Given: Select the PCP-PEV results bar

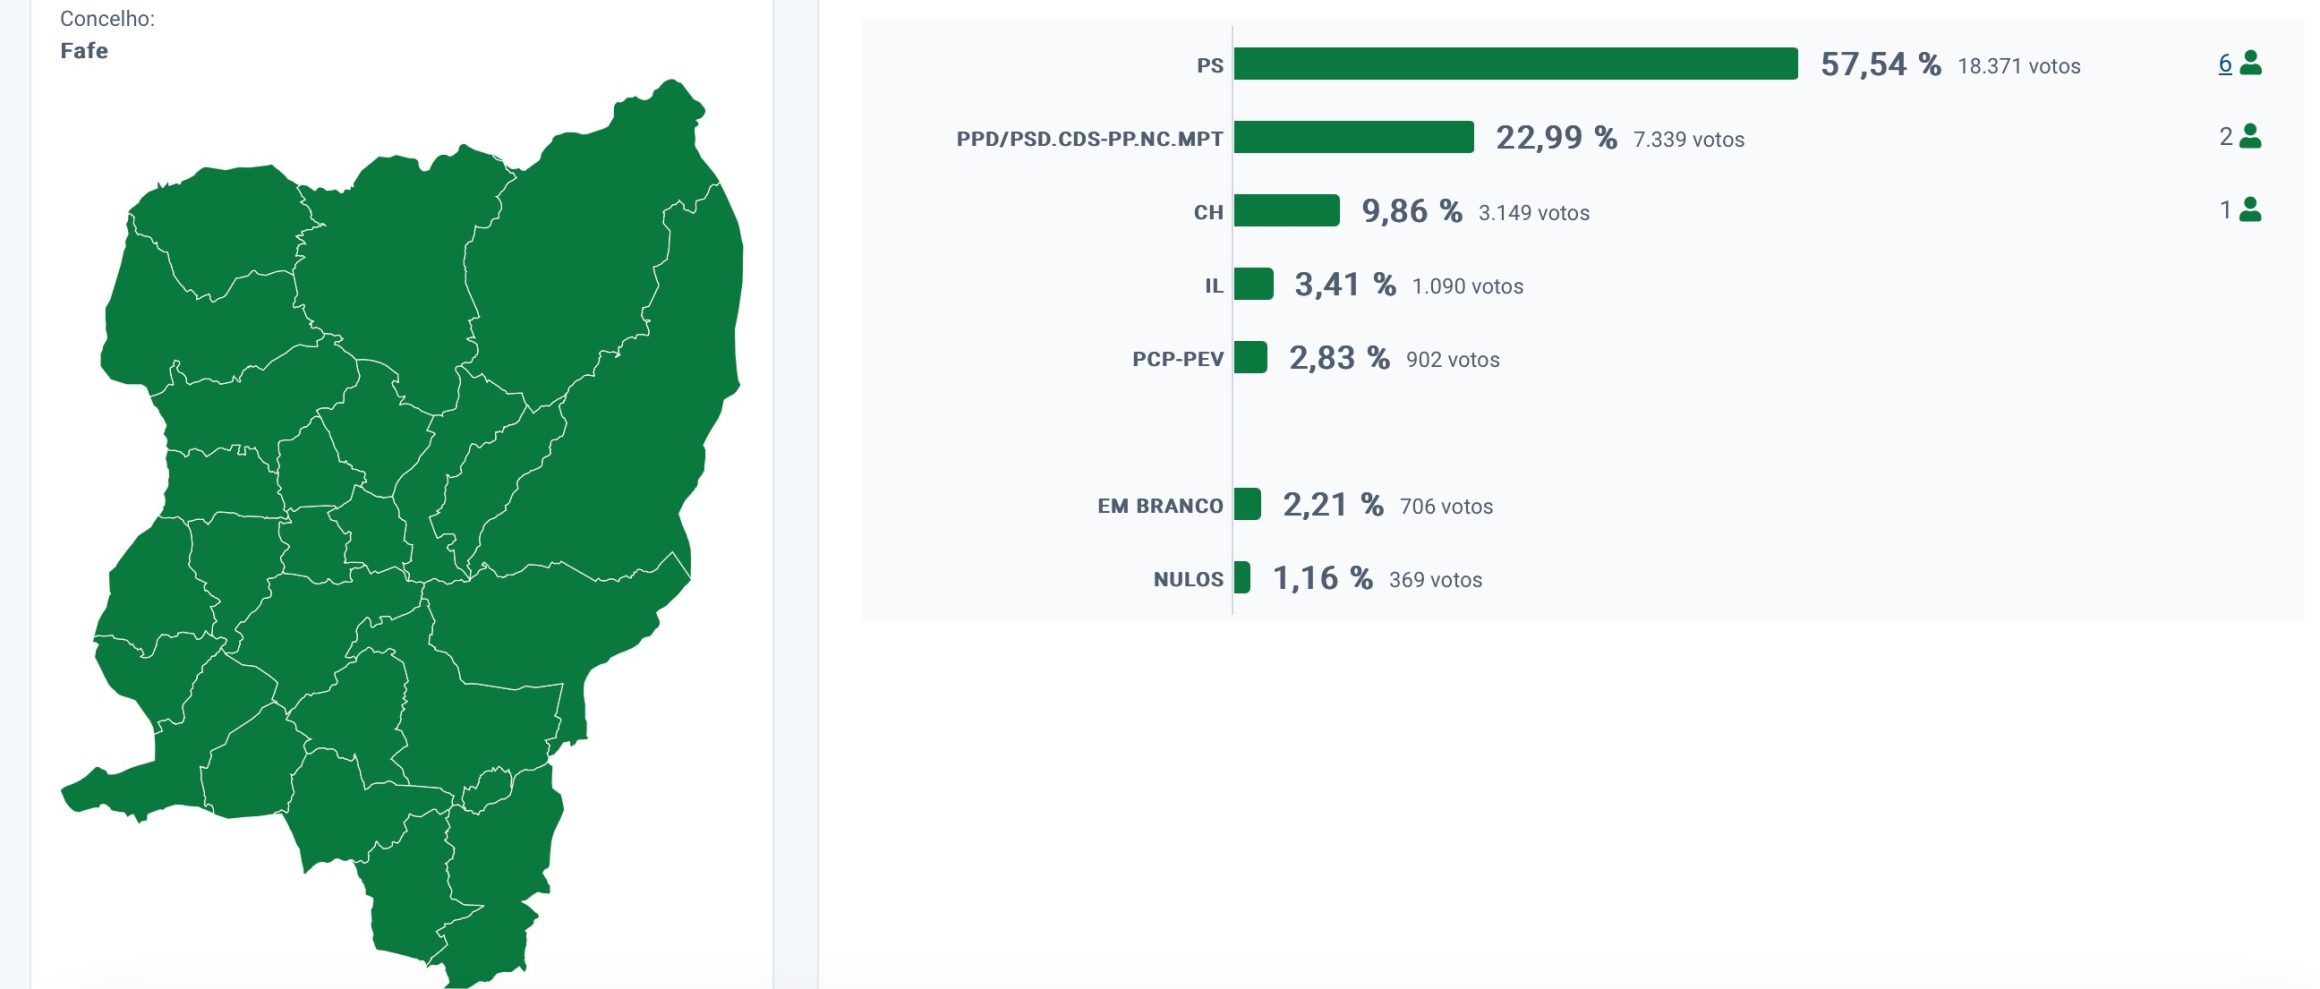Looking at the screenshot, I should click(x=1250, y=357).
